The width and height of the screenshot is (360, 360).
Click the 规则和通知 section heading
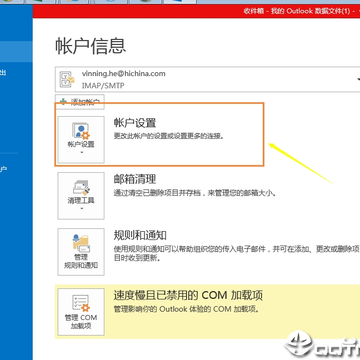coord(140,236)
